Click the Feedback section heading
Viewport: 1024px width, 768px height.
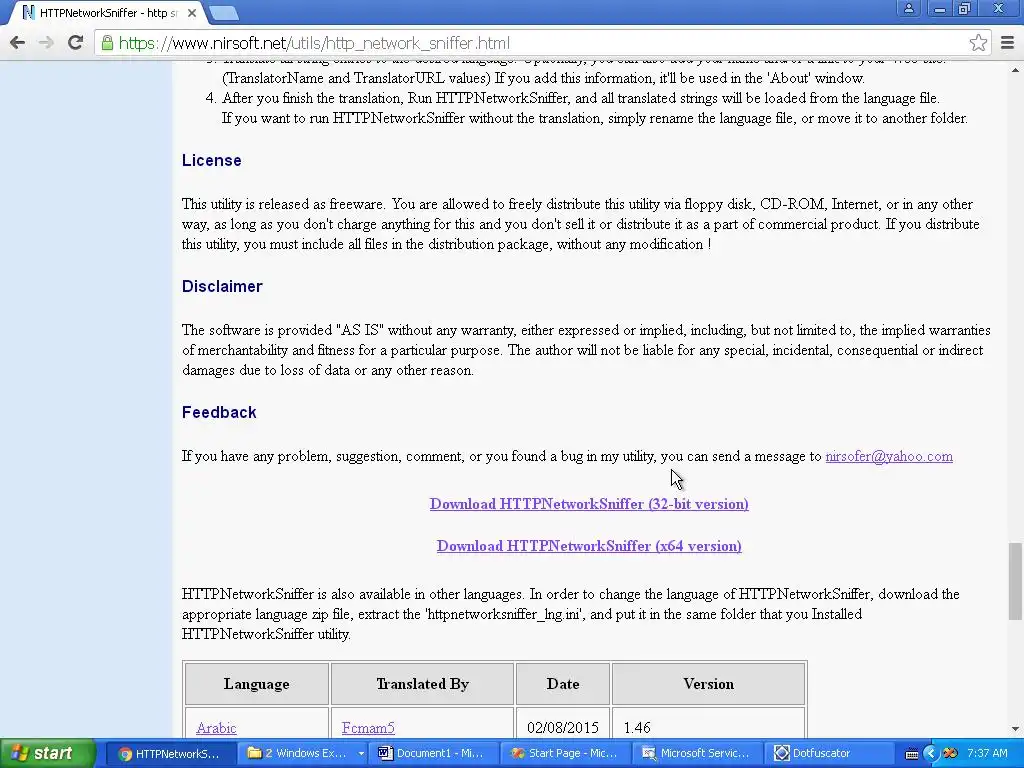click(x=219, y=413)
